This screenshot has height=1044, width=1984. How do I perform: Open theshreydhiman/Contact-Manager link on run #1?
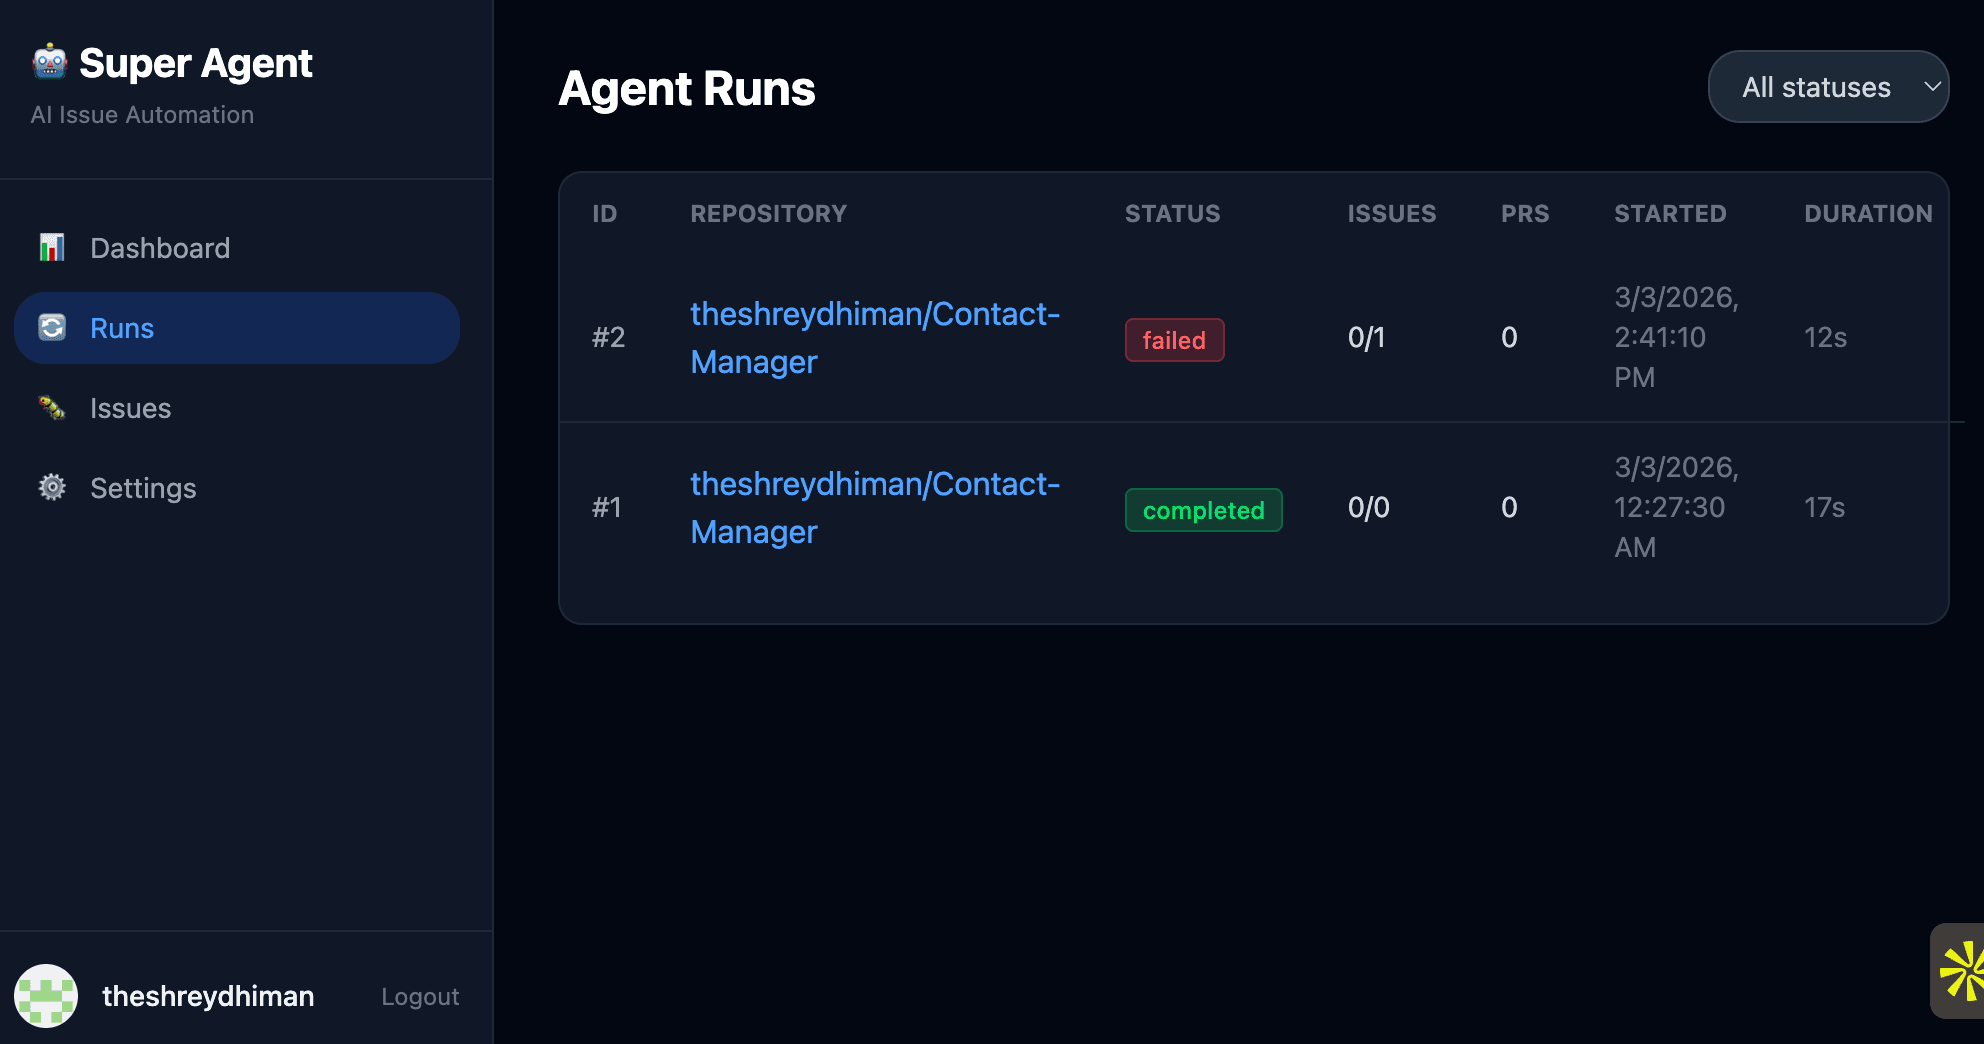coord(875,507)
